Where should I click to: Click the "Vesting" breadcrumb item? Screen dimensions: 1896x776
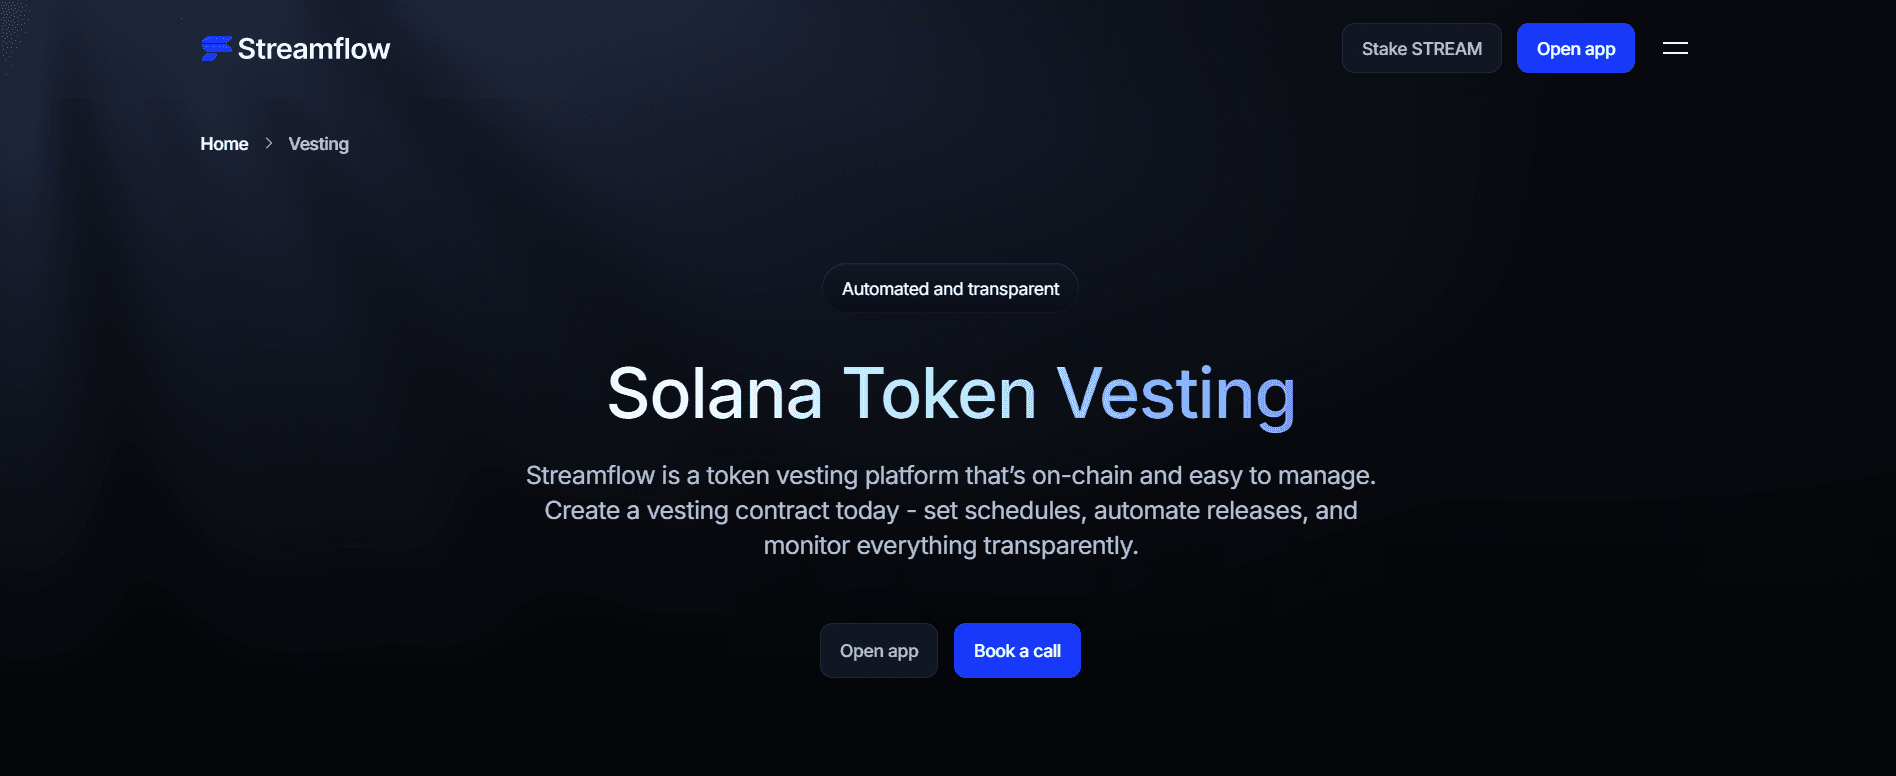[318, 144]
